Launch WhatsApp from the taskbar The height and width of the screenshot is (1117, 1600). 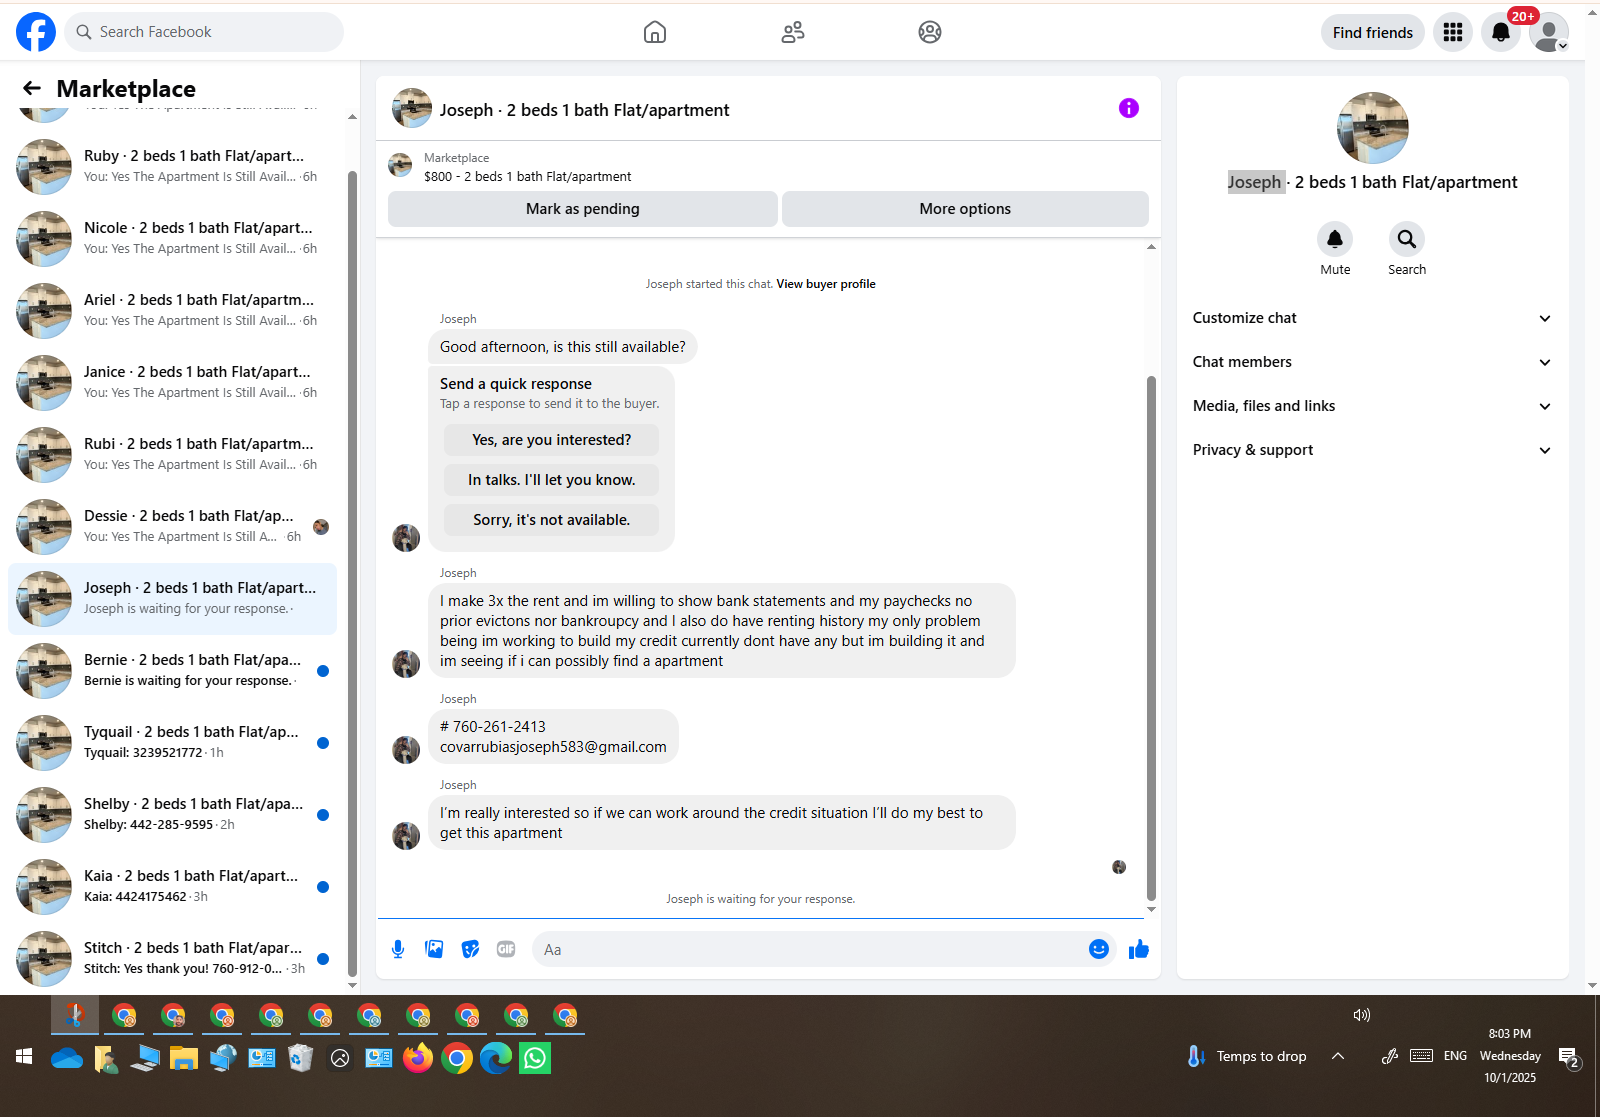click(x=535, y=1058)
